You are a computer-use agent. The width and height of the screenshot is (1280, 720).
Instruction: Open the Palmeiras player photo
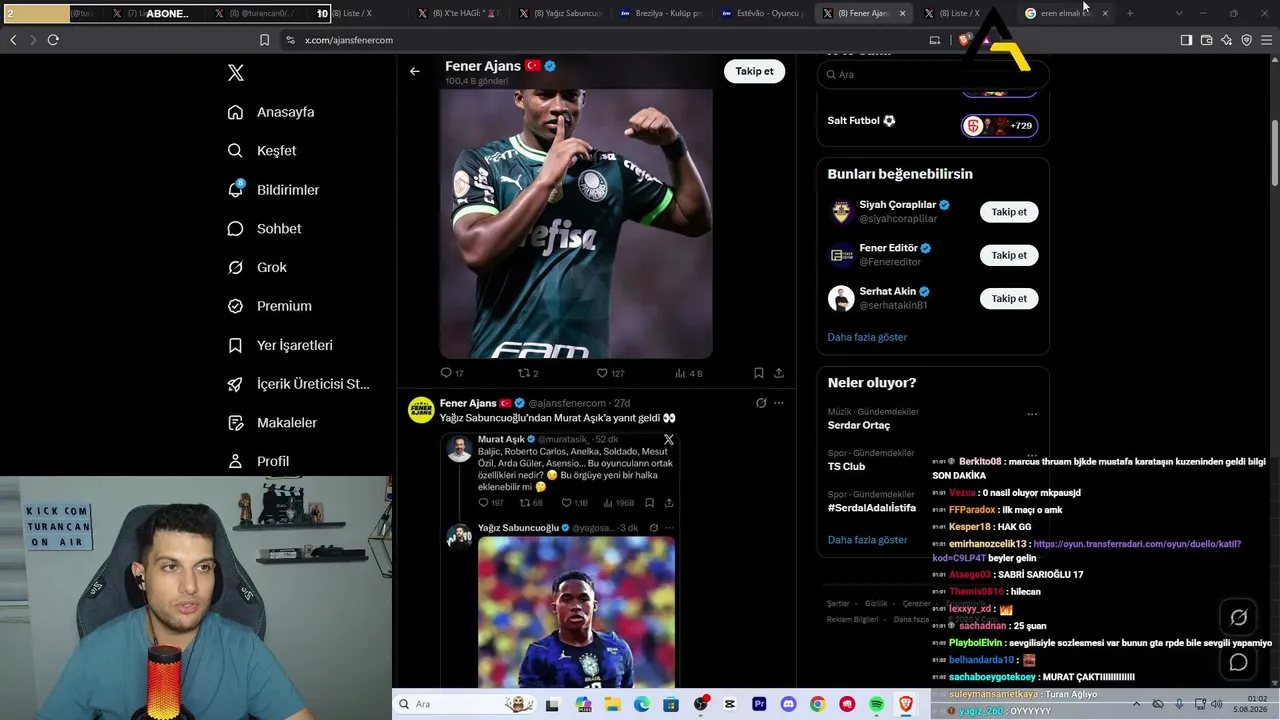click(576, 223)
